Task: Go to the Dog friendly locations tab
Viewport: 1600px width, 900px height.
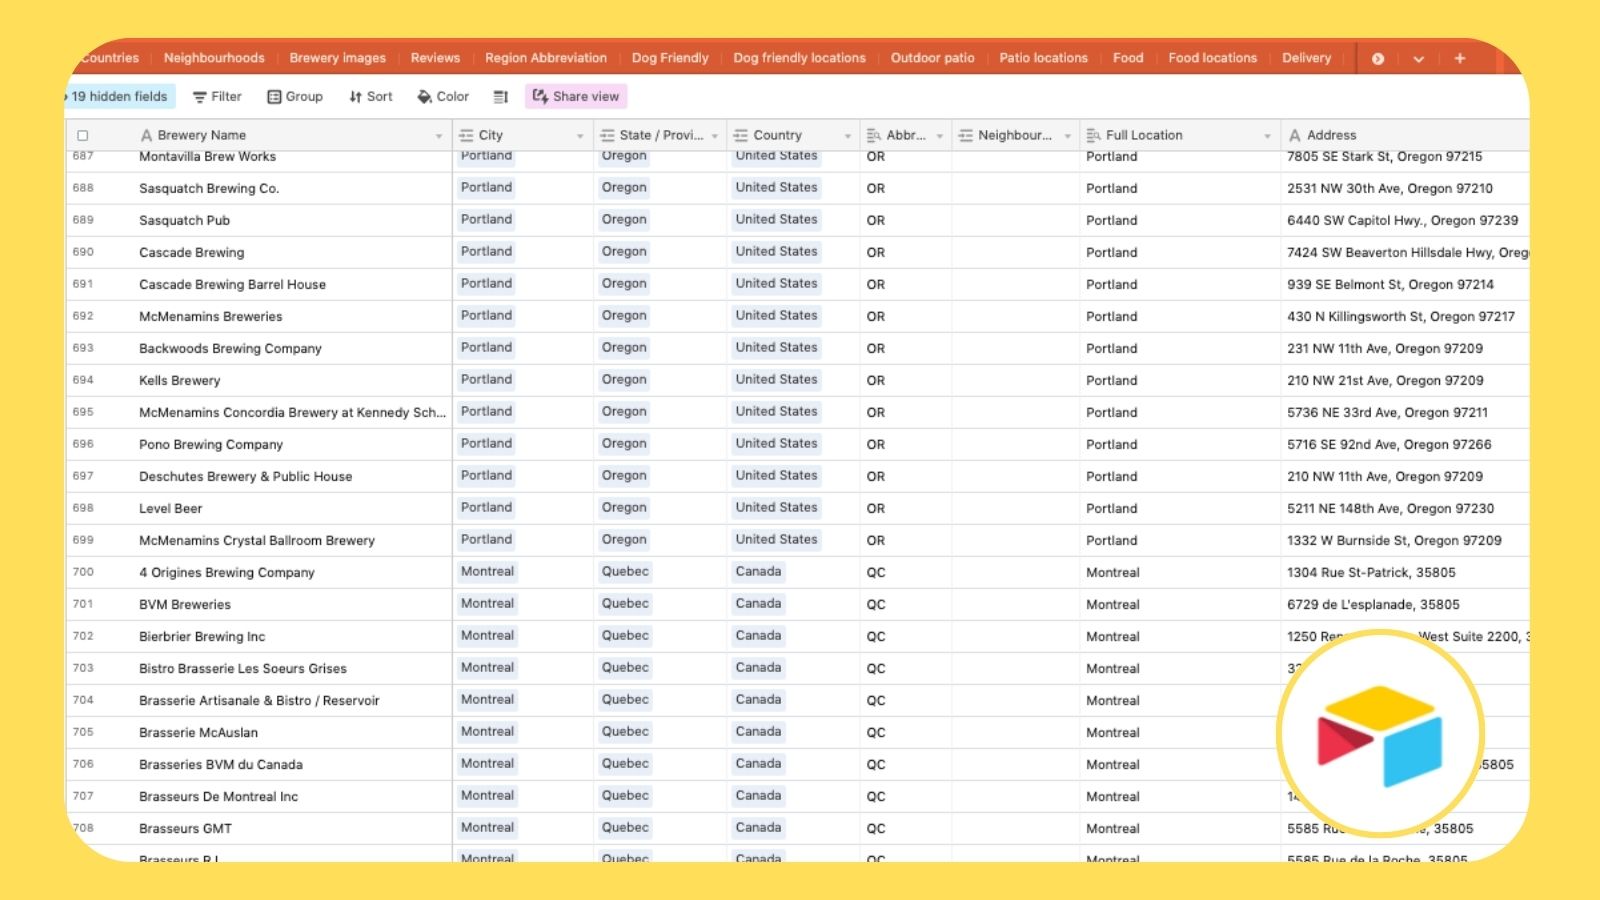Action: pyautogui.click(x=799, y=58)
